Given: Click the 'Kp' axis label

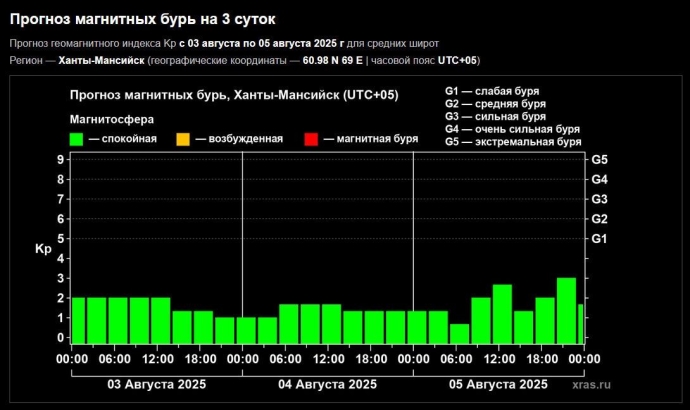Looking at the screenshot, I should [x=43, y=249].
